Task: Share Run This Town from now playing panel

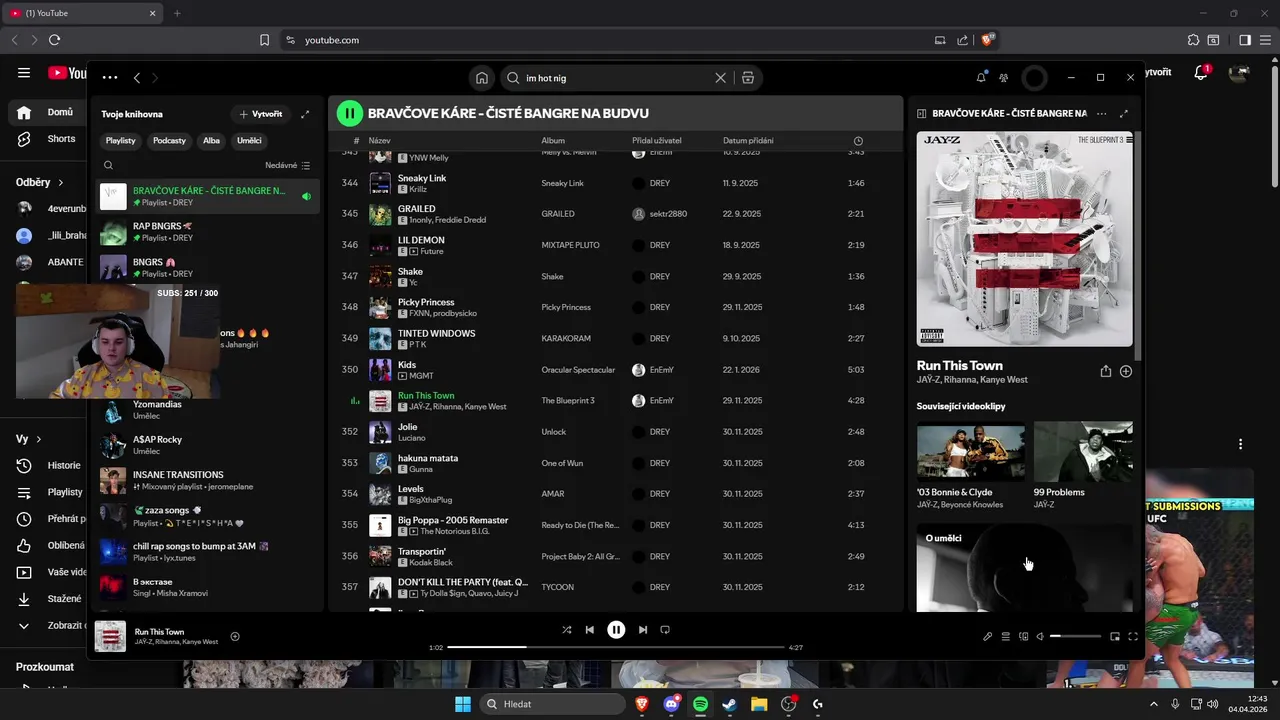Action: pos(1105,371)
